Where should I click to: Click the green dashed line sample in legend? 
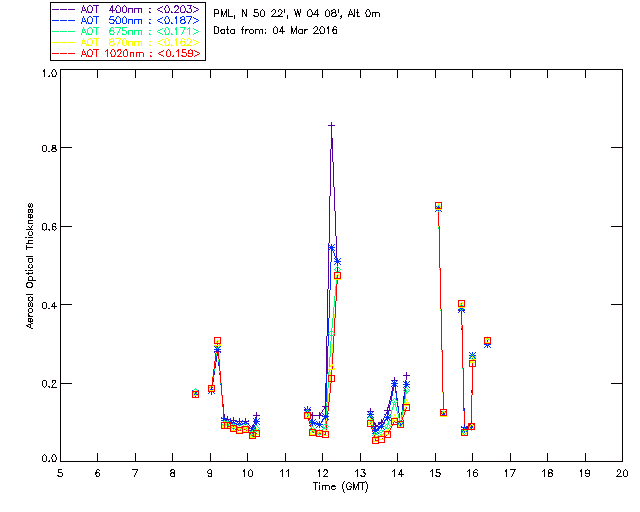(x=64, y=31)
